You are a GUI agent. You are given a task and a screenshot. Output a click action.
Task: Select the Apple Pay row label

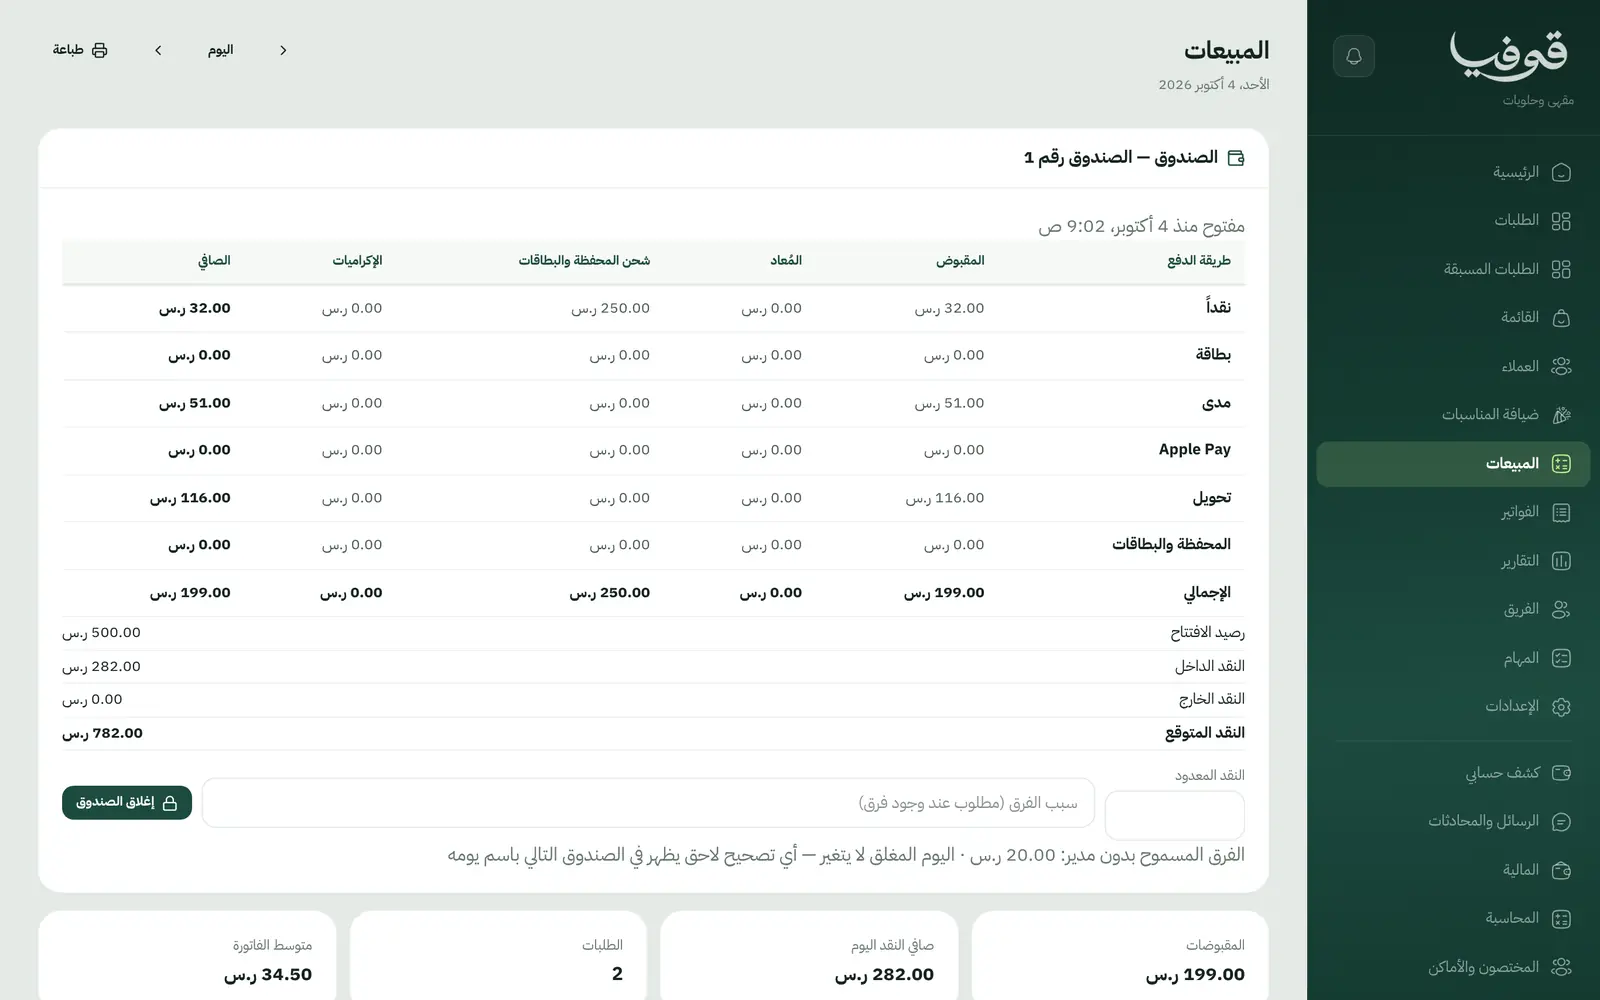[1195, 450]
